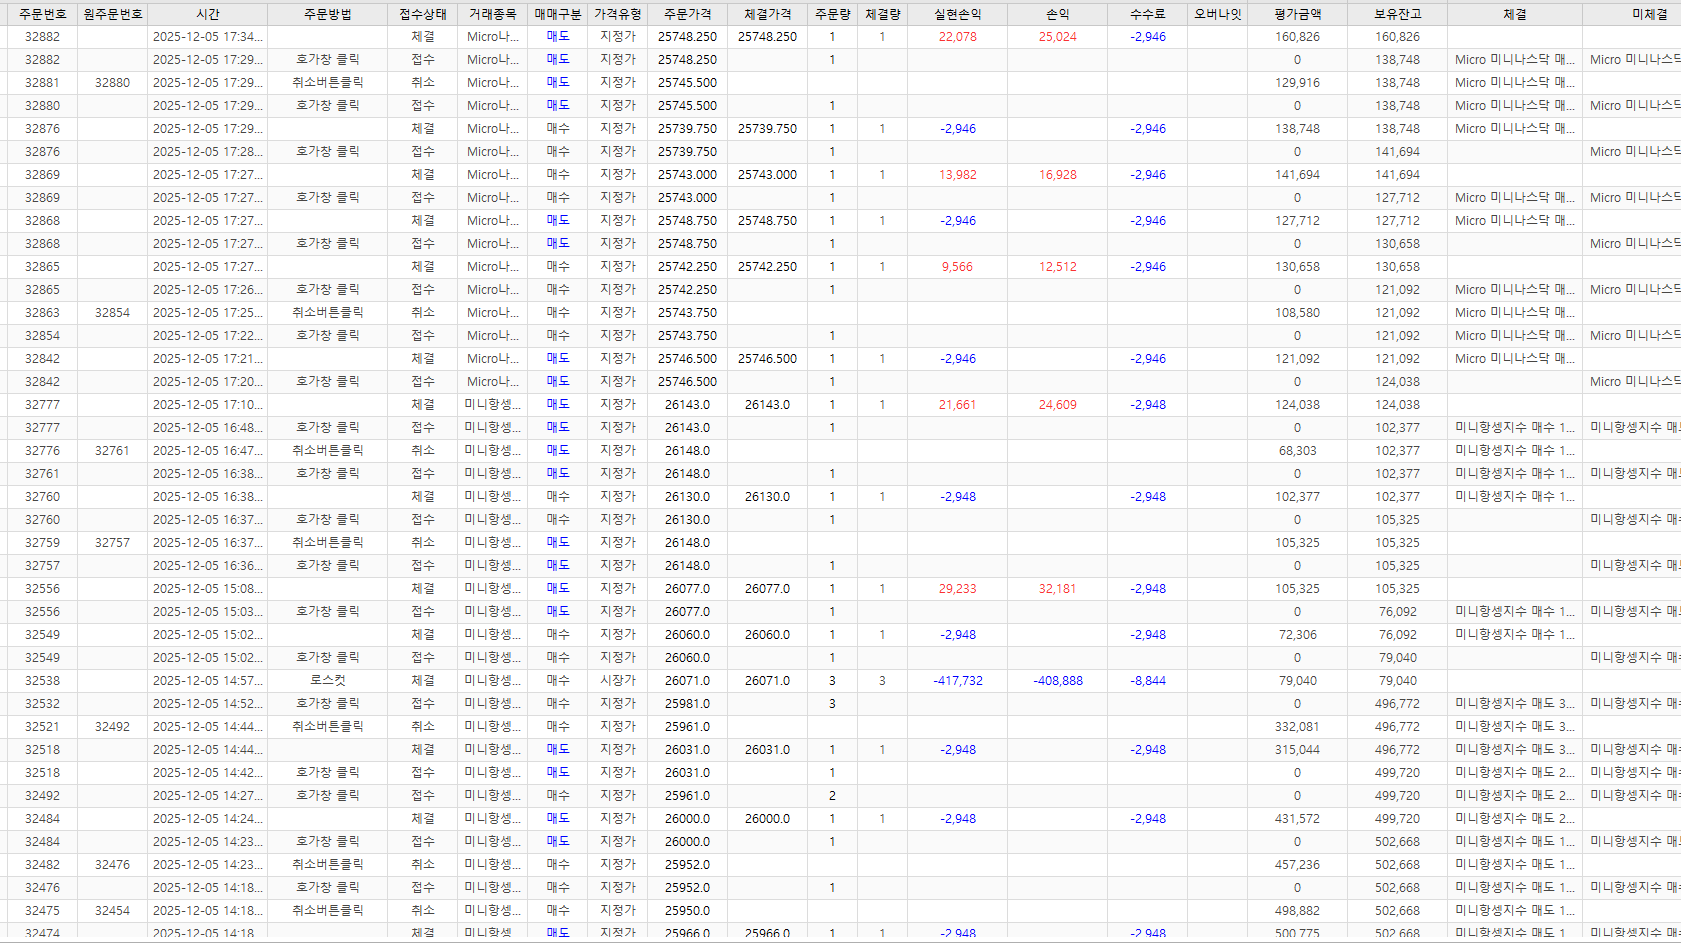Sort by the 실현손익 column header
Image resolution: width=1681 pixels, height=943 pixels.
click(957, 14)
